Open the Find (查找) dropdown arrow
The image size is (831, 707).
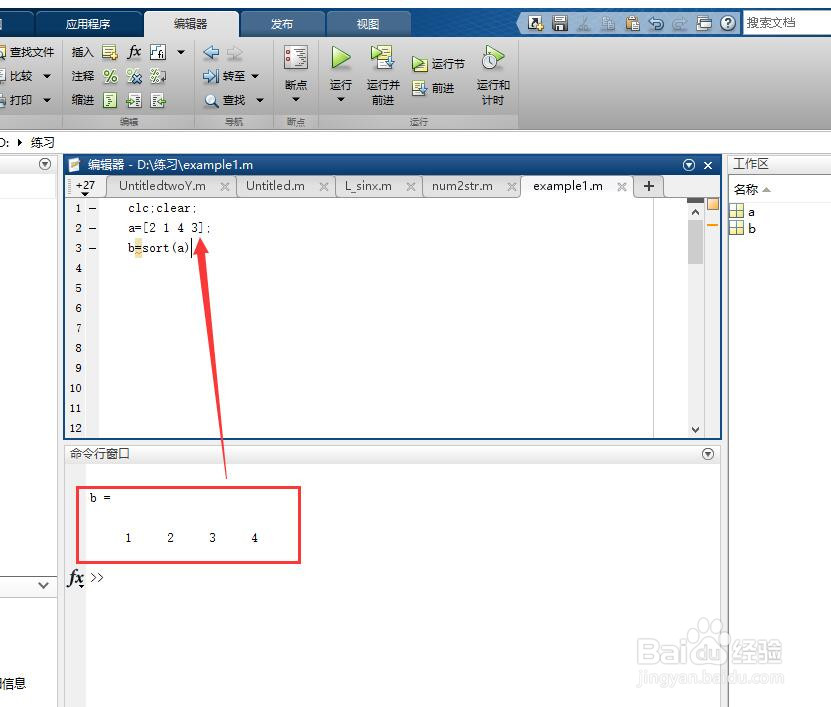pyautogui.click(x=260, y=100)
